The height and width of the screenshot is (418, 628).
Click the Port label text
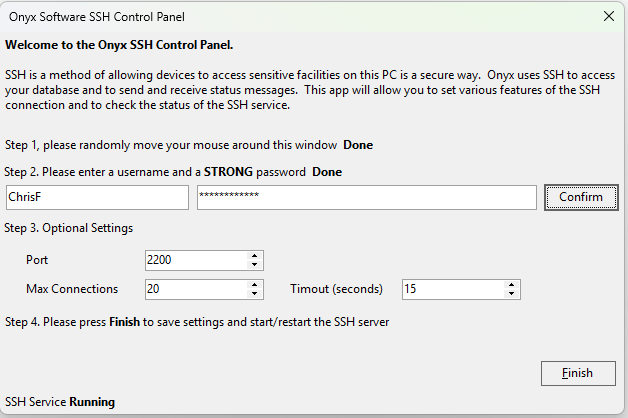[37, 260]
